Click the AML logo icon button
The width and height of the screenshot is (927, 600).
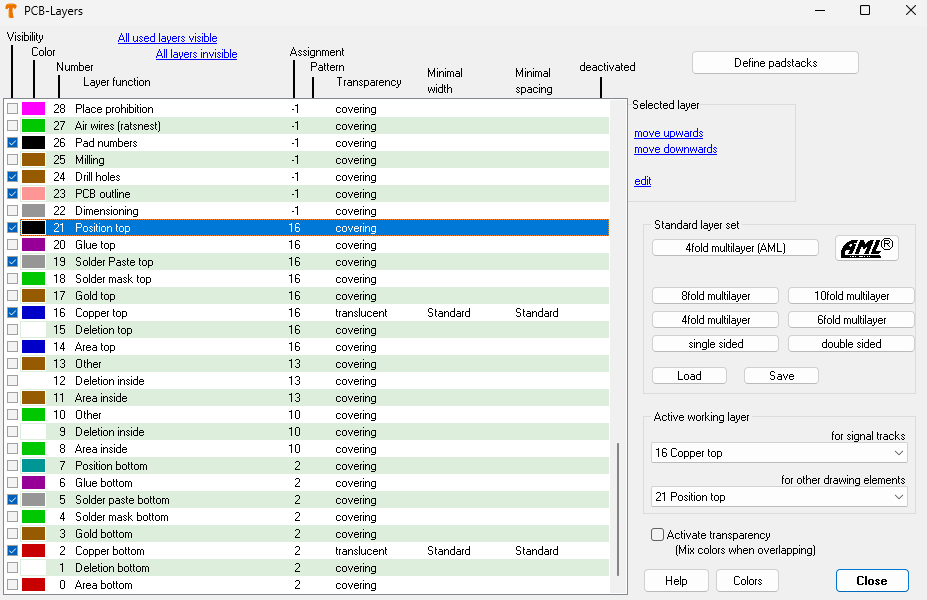866,248
